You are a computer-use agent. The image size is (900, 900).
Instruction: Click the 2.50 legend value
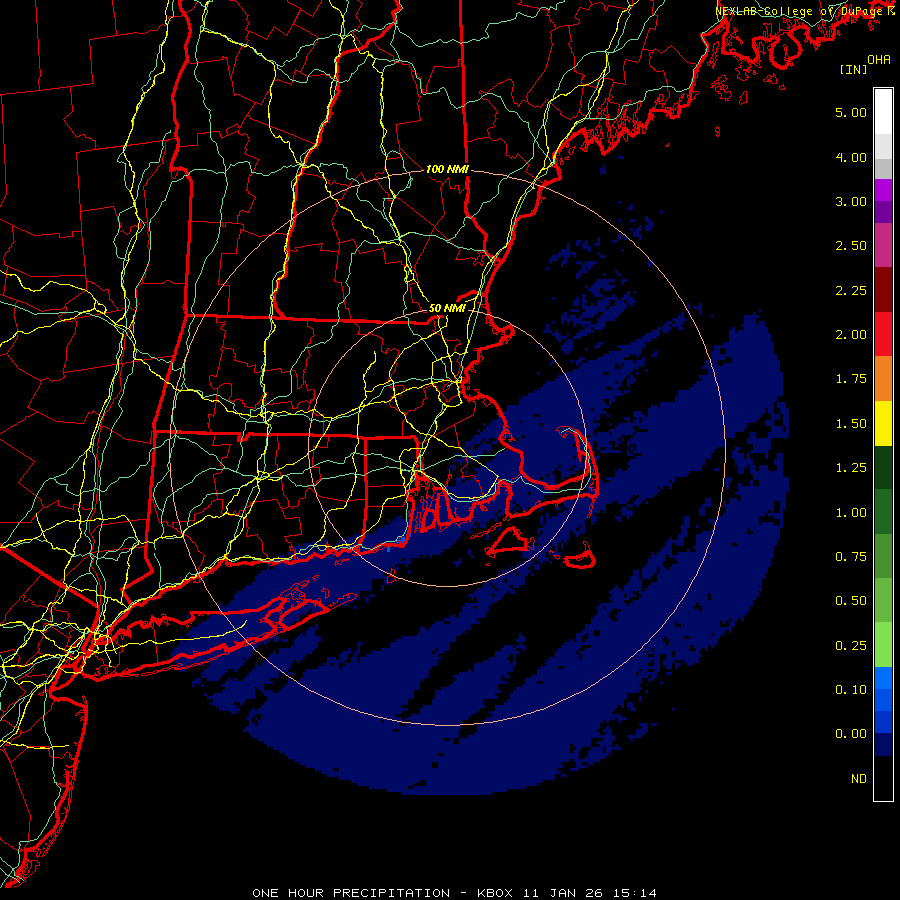pyautogui.click(x=851, y=246)
